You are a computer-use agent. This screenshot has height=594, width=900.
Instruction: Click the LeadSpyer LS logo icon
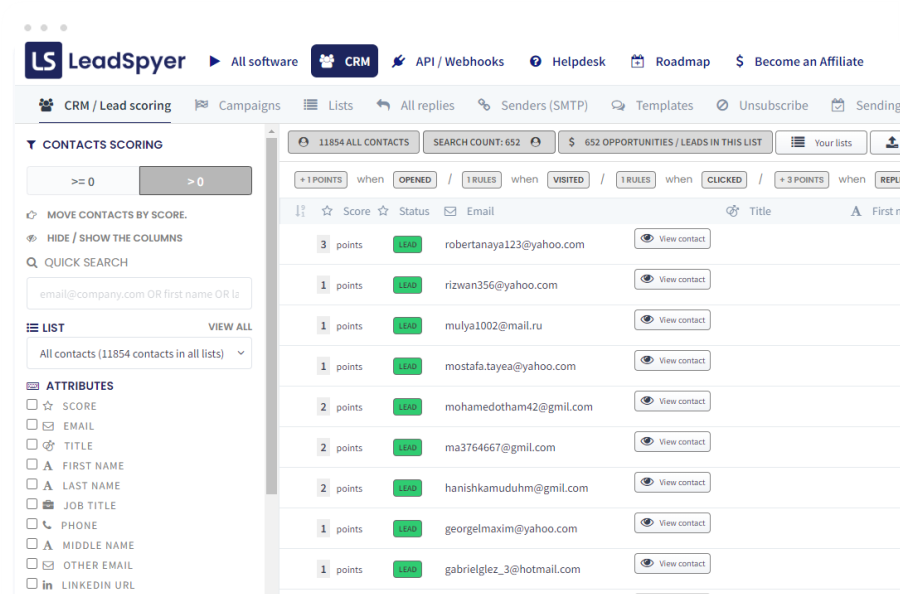[44, 60]
